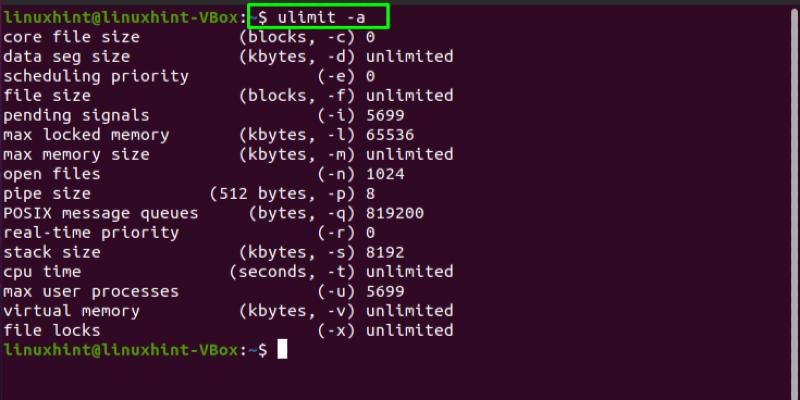The image size is (800, 400).
Task: Click the scheduling priority line
Action: click(x=96, y=76)
